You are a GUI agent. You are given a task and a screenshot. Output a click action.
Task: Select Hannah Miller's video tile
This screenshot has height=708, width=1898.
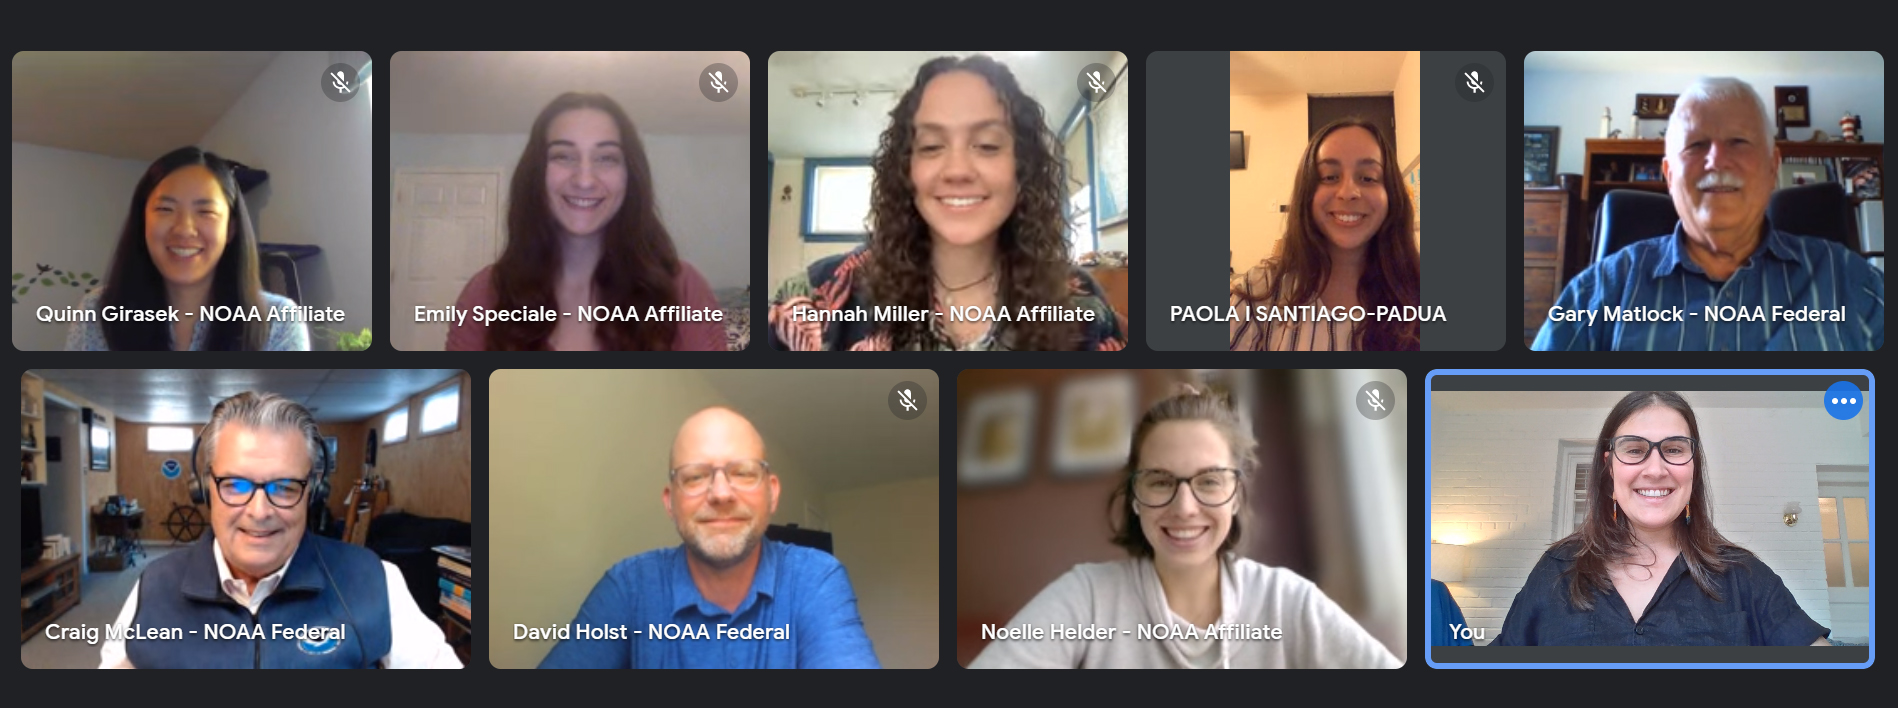[x=948, y=201]
